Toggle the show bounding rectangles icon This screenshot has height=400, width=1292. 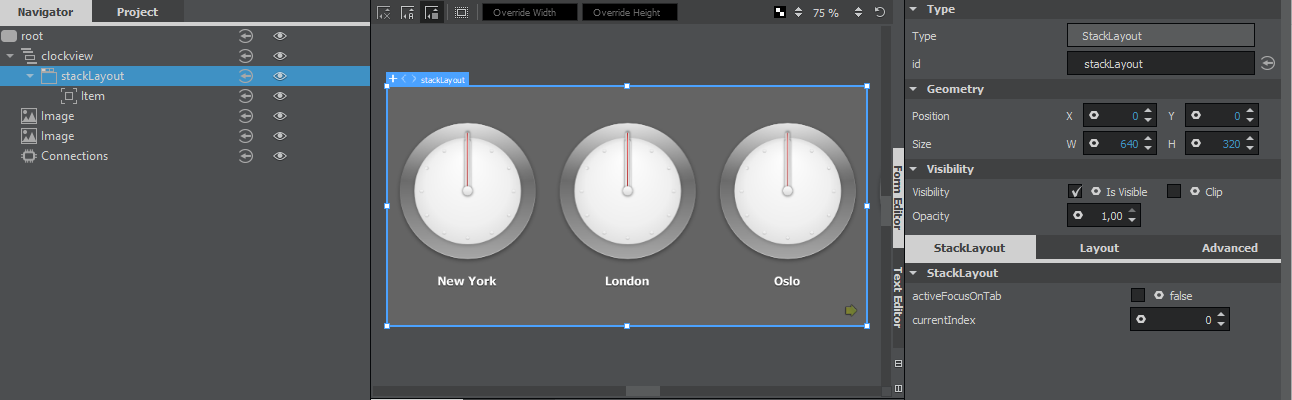click(461, 13)
